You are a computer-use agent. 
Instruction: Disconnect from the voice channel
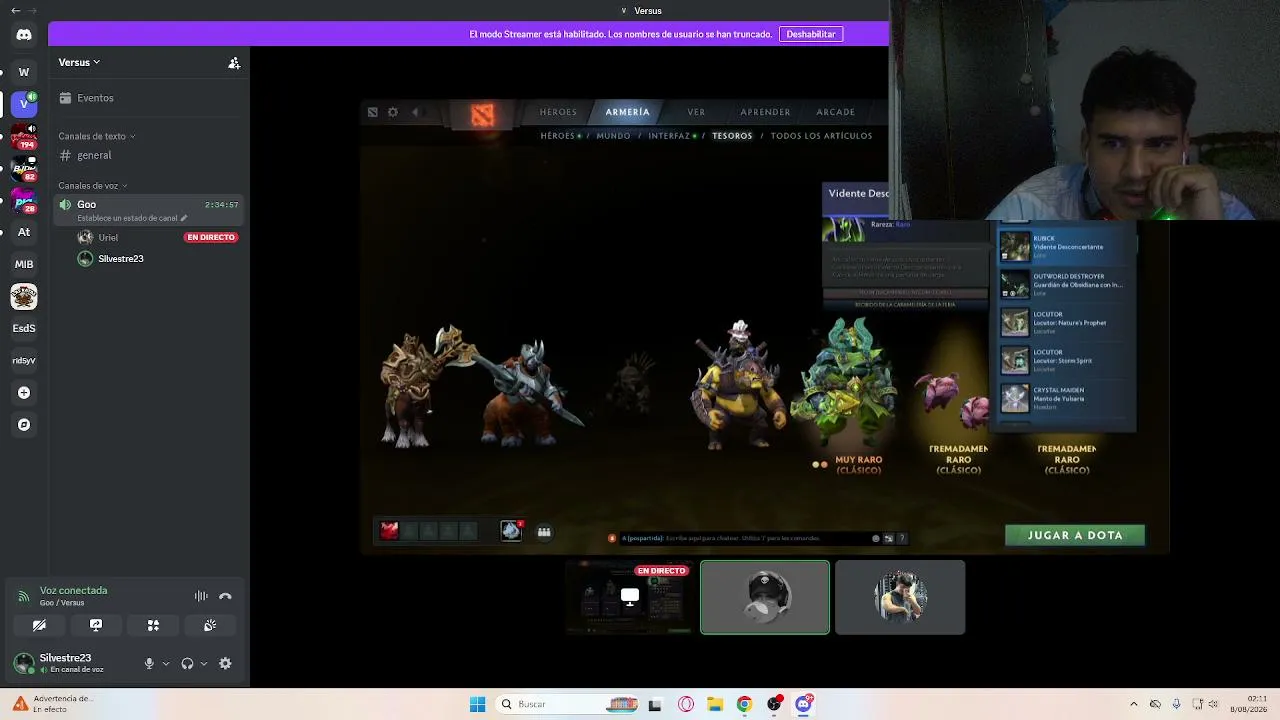pyautogui.click(x=225, y=596)
